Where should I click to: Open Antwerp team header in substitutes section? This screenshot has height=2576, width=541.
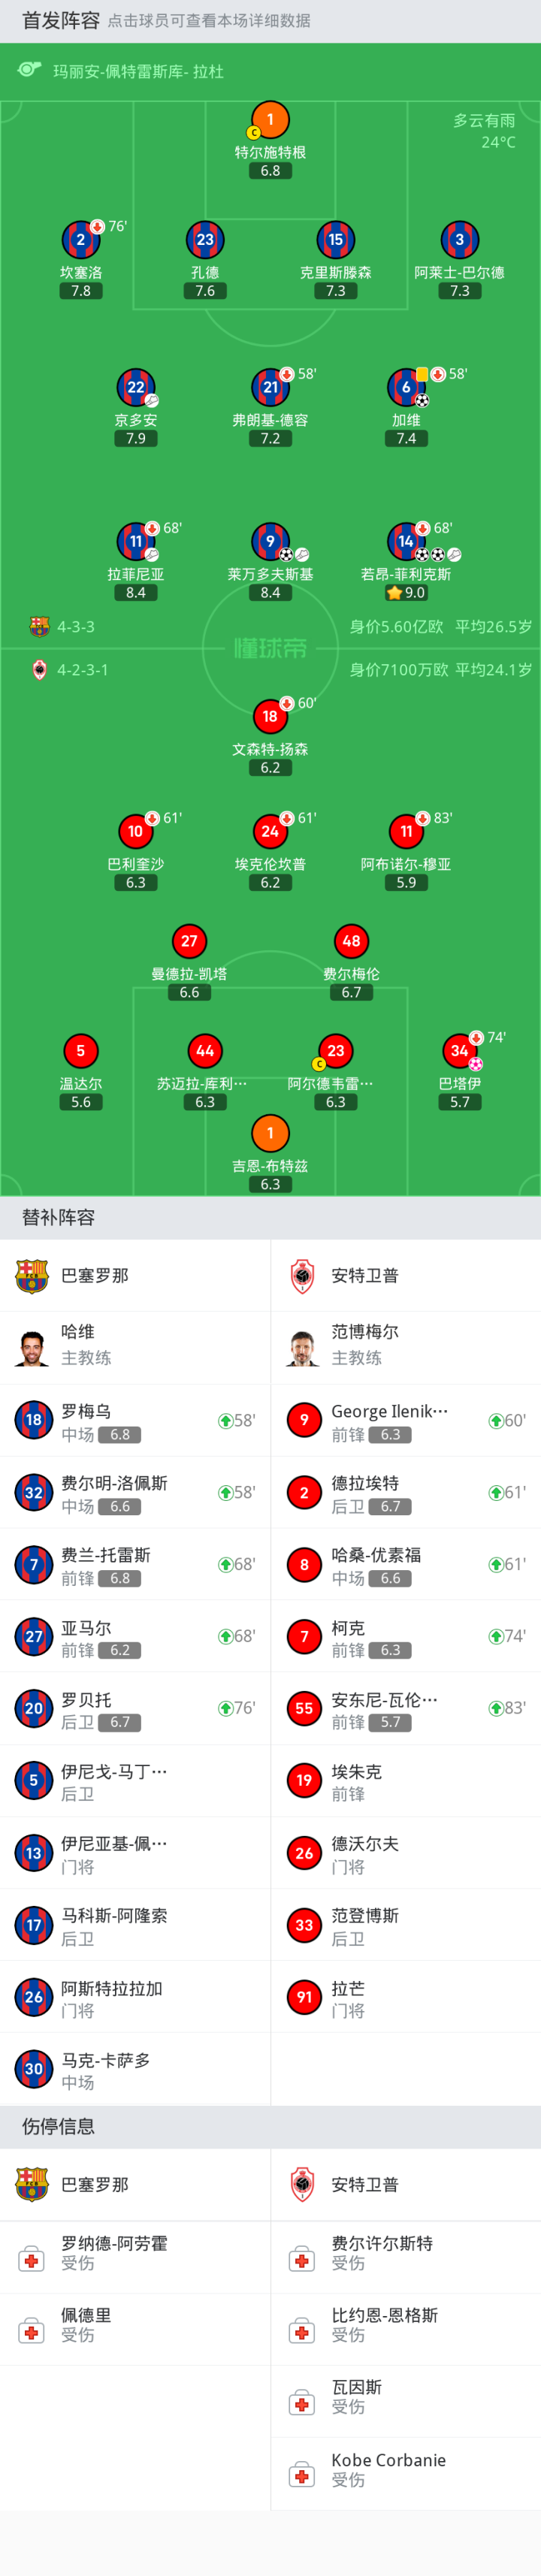click(405, 1275)
